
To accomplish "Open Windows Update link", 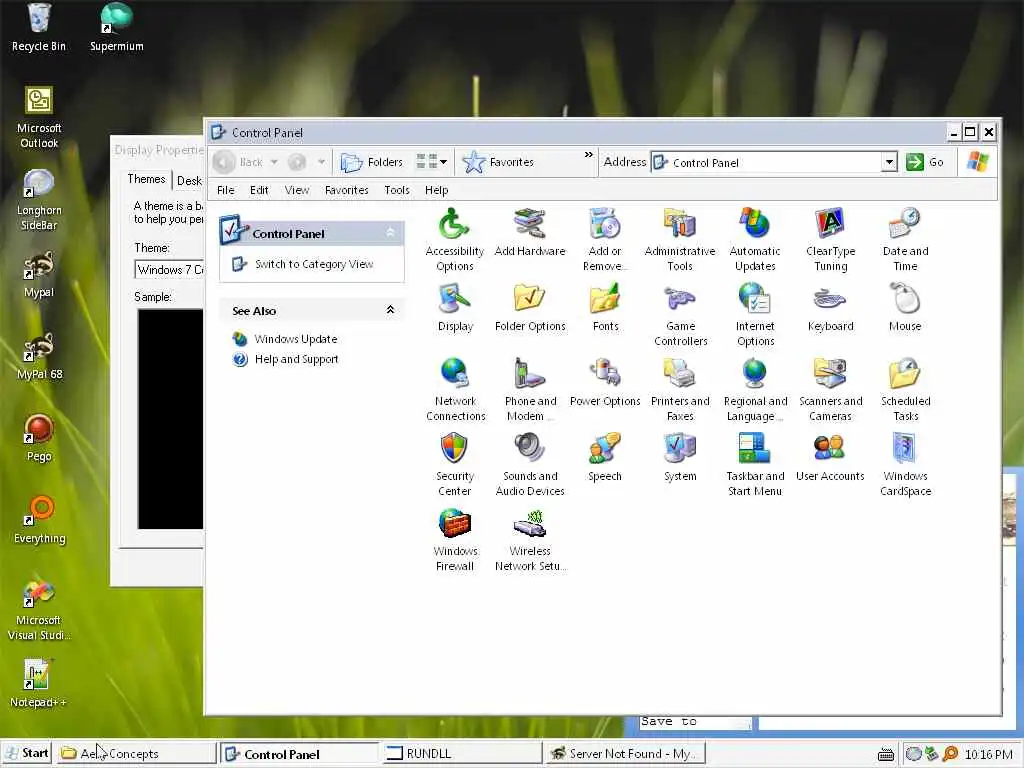I will tap(296, 339).
